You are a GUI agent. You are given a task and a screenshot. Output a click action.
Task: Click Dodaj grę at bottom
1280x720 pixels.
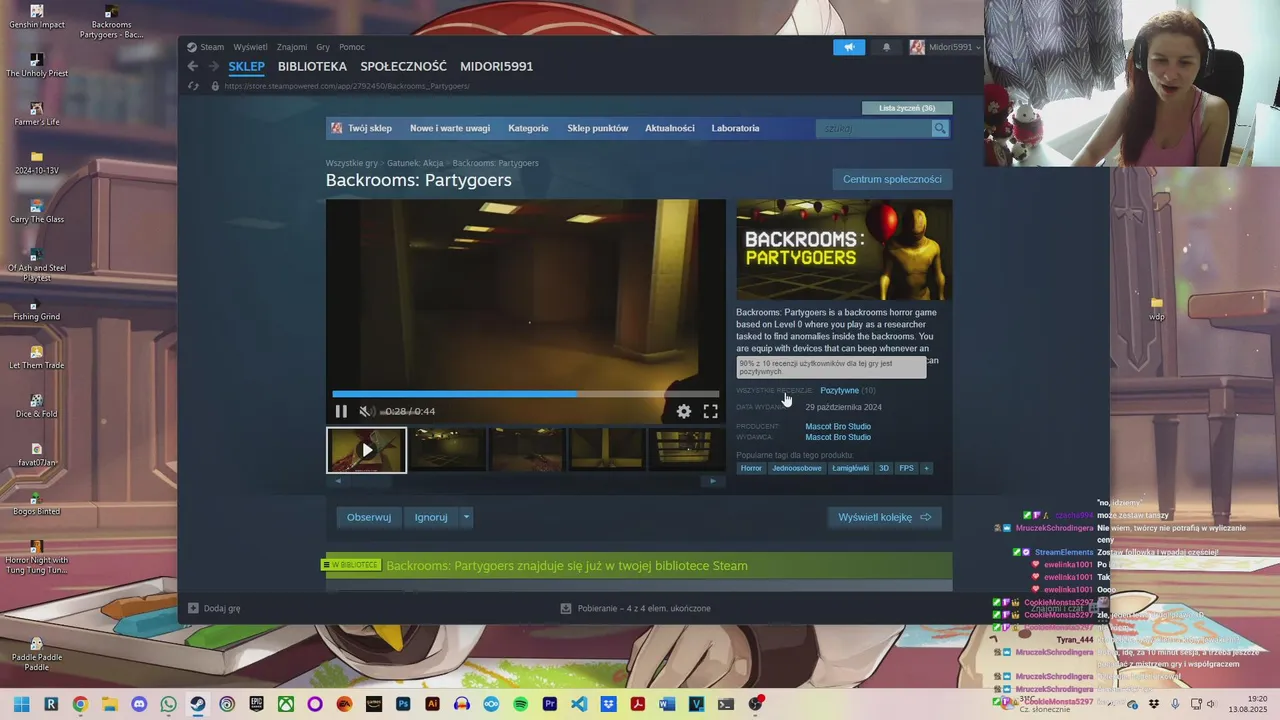point(214,608)
